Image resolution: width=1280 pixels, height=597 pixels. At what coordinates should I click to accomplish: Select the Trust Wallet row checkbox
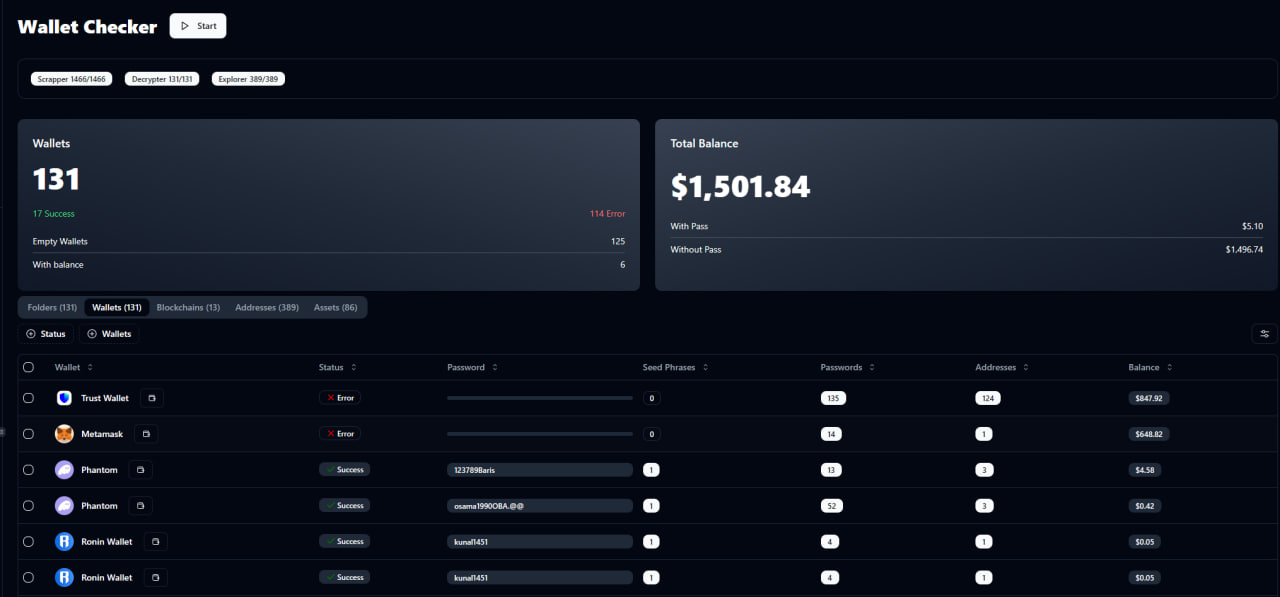[28, 398]
